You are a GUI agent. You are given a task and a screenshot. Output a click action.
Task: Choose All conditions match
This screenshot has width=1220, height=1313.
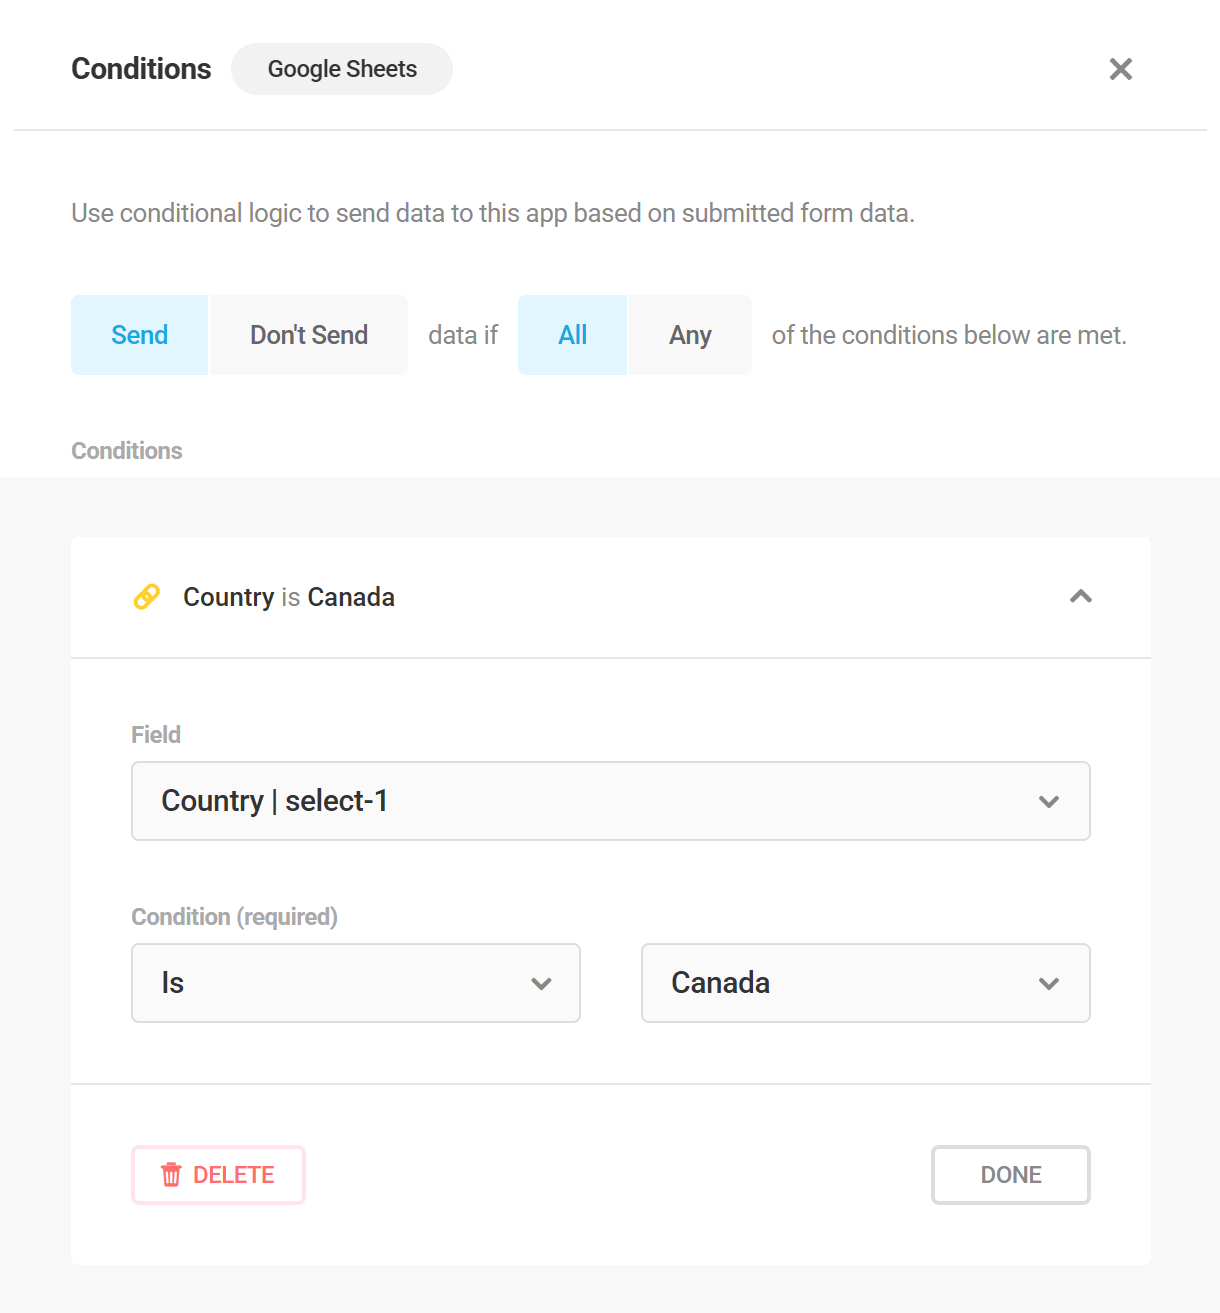coord(572,335)
